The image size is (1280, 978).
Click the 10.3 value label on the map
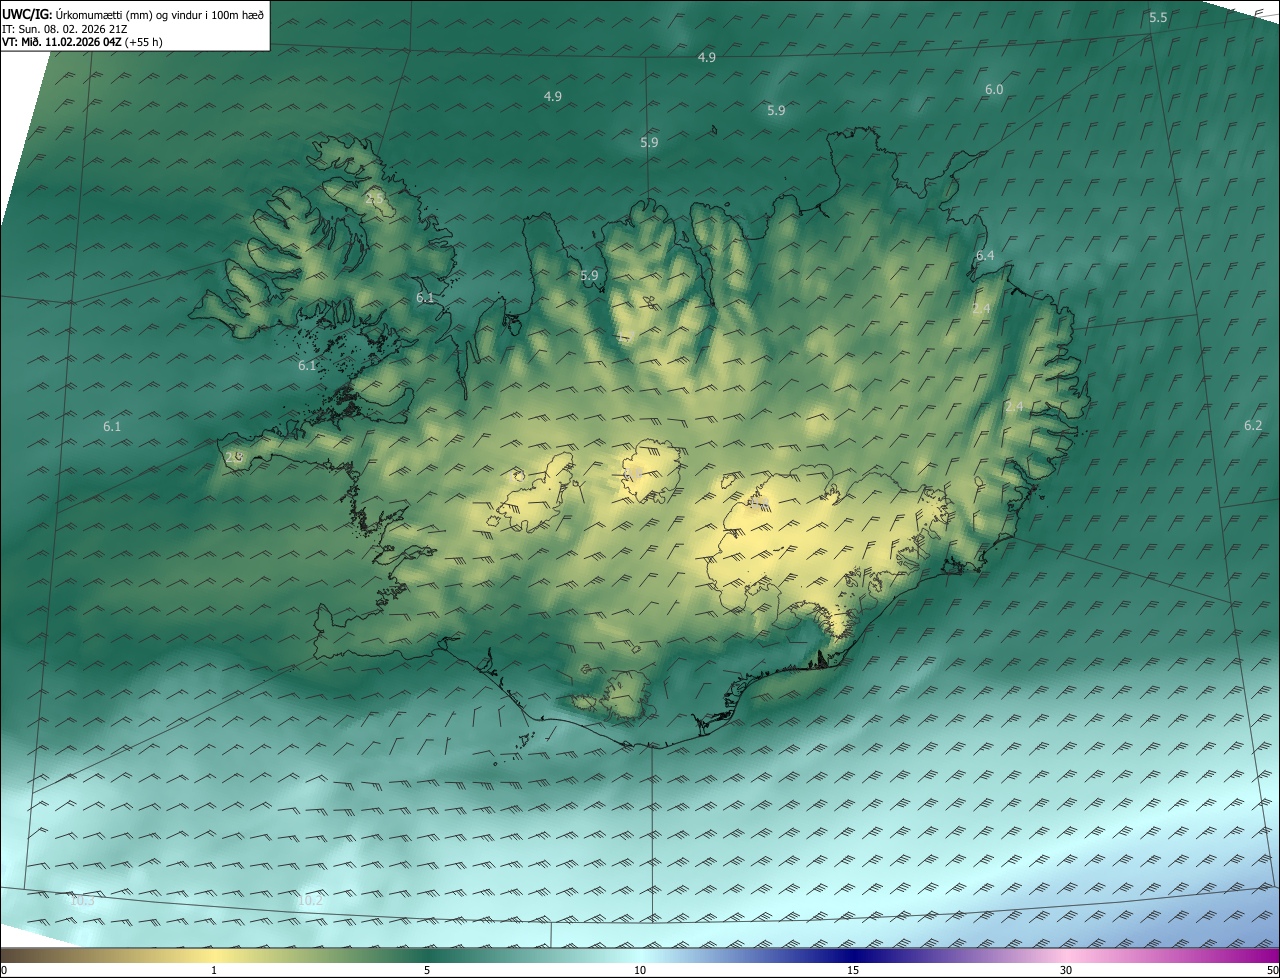pos(82,900)
